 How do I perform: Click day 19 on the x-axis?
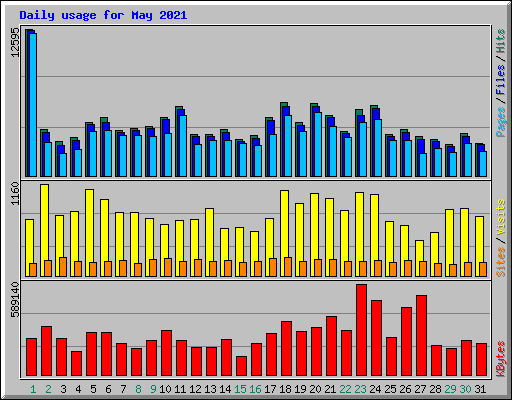click(300, 389)
